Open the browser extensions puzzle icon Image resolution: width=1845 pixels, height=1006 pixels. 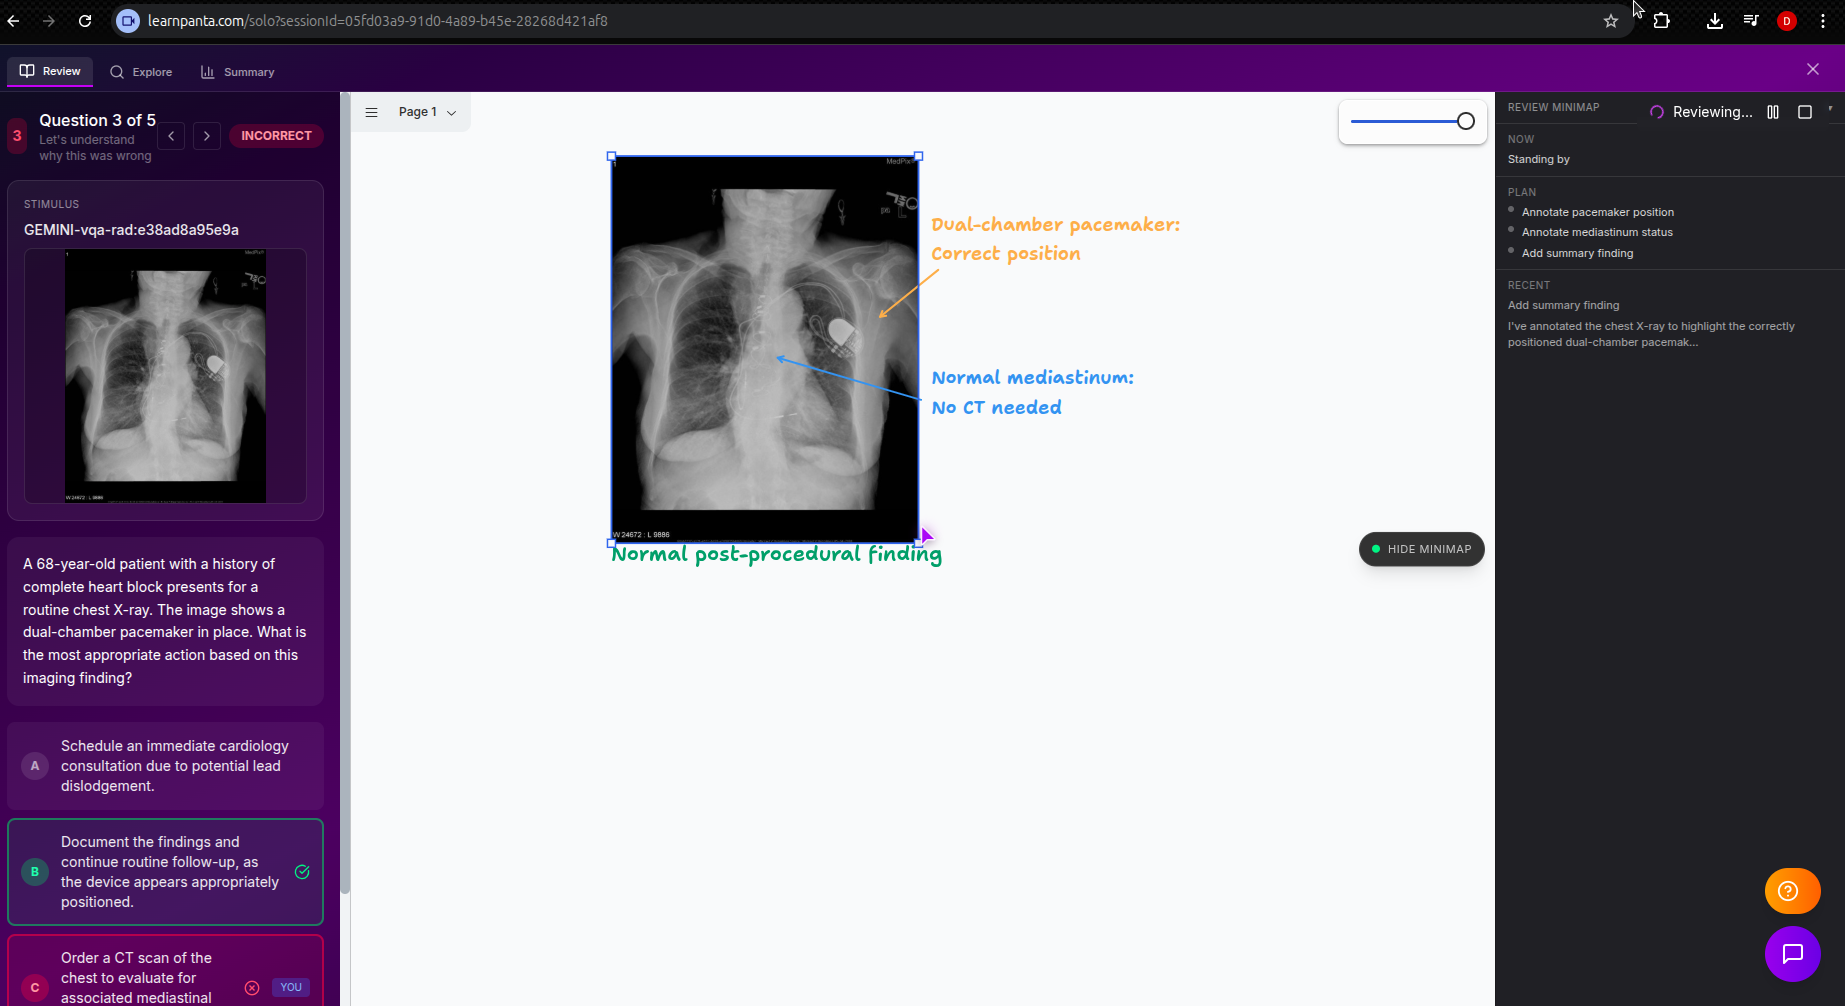point(1662,21)
